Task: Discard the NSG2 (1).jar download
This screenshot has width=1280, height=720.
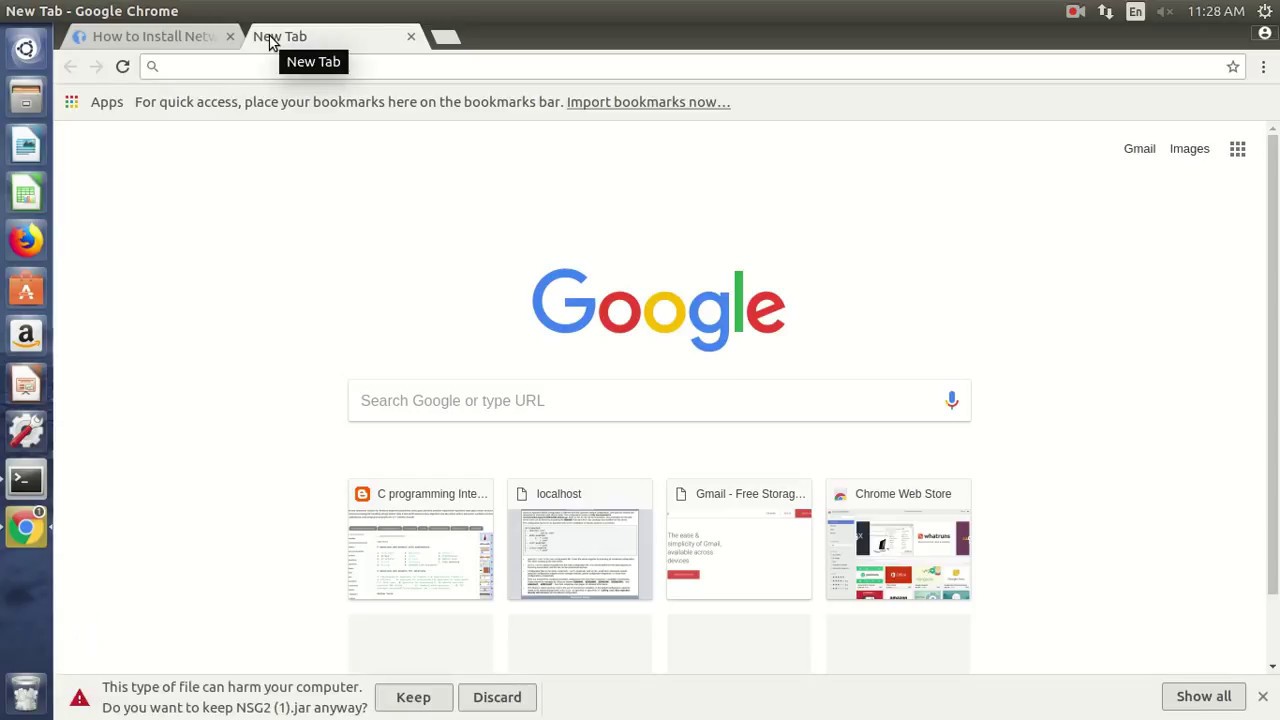Action: coord(497,697)
